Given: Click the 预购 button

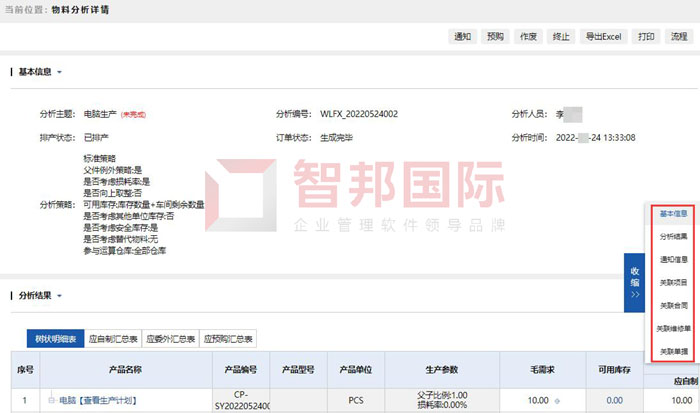Looking at the screenshot, I should (x=495, y=37).
